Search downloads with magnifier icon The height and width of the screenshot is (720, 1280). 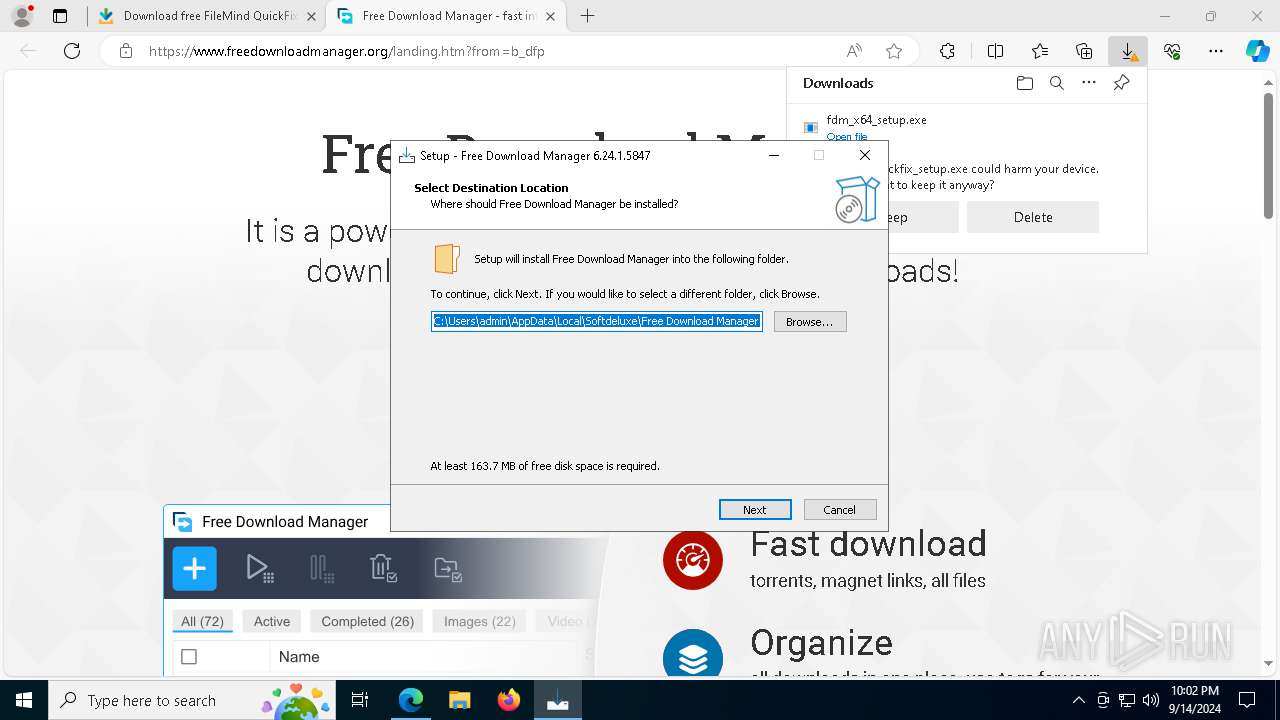pyautogui.click(x=1057, y=83)
